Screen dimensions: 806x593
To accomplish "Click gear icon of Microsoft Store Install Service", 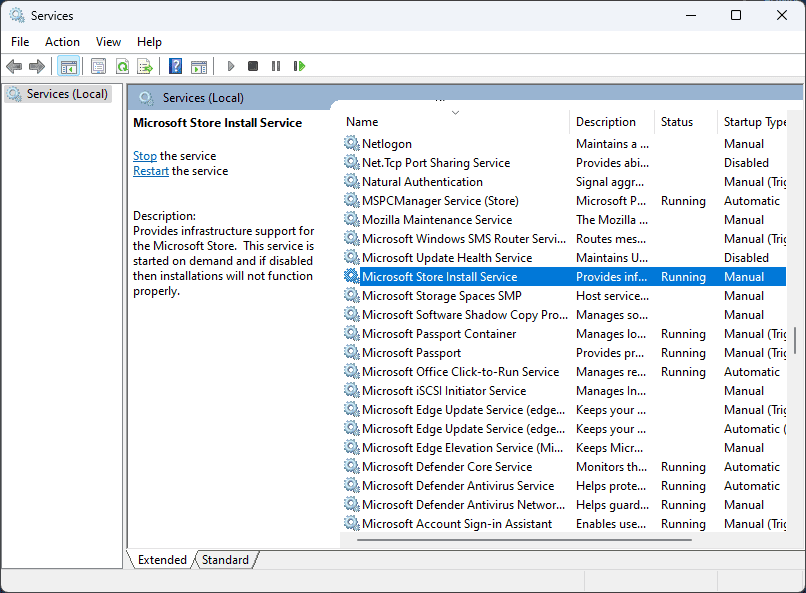I will 351,276.
